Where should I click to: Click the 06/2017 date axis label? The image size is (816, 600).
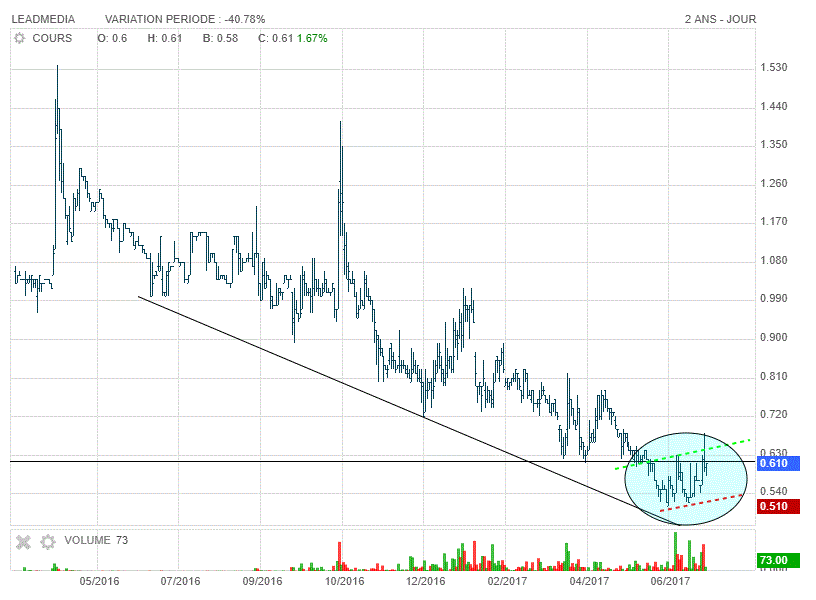[x=670, y=581]
